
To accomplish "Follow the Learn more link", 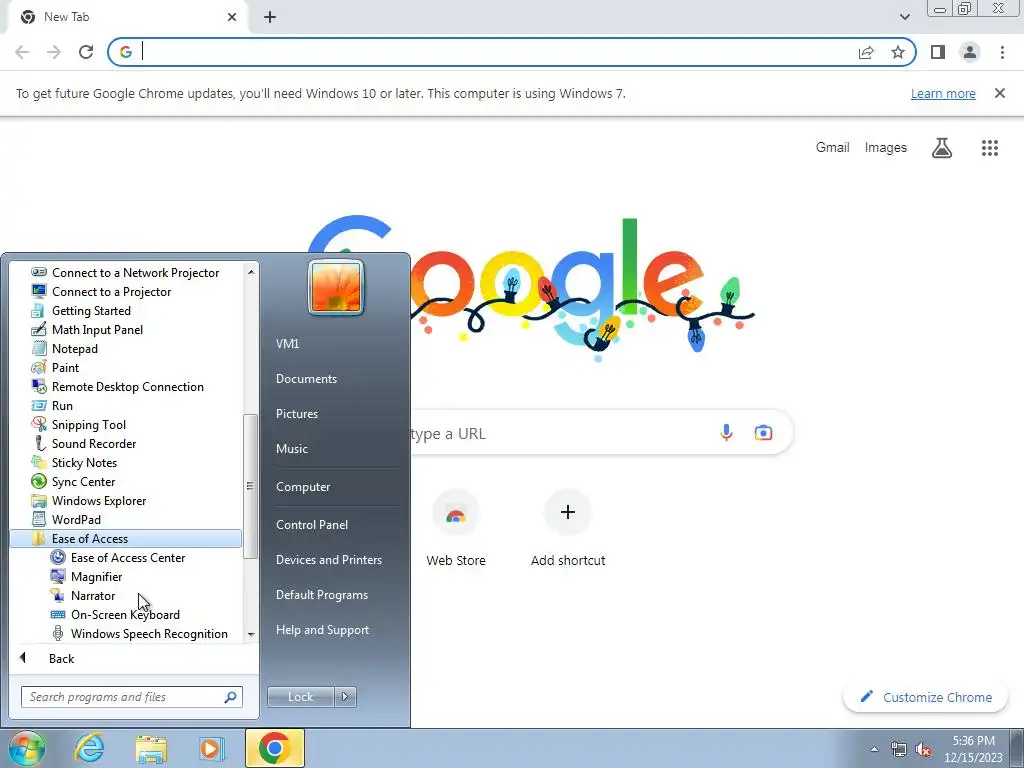I will pyautogui.click(x=943, y=93).
